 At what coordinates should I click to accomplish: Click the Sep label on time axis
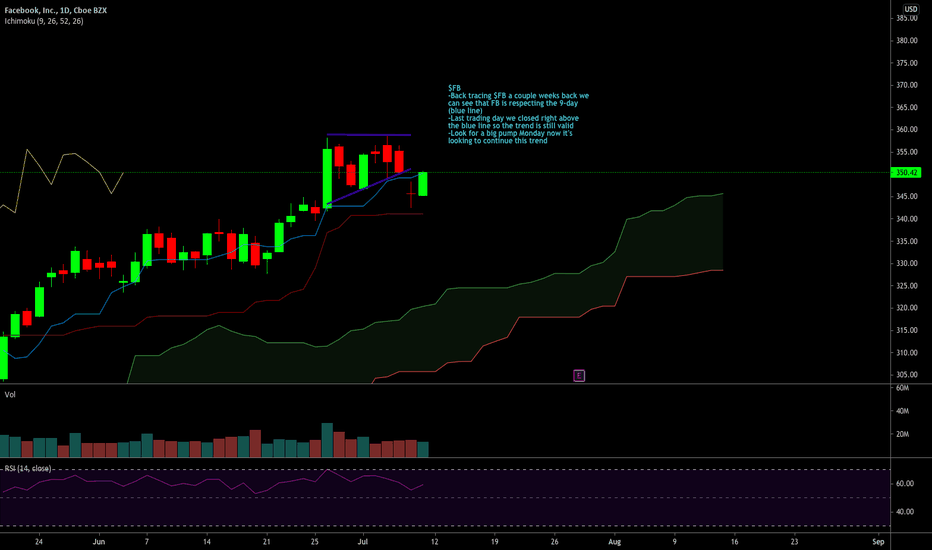coord(879,542)
